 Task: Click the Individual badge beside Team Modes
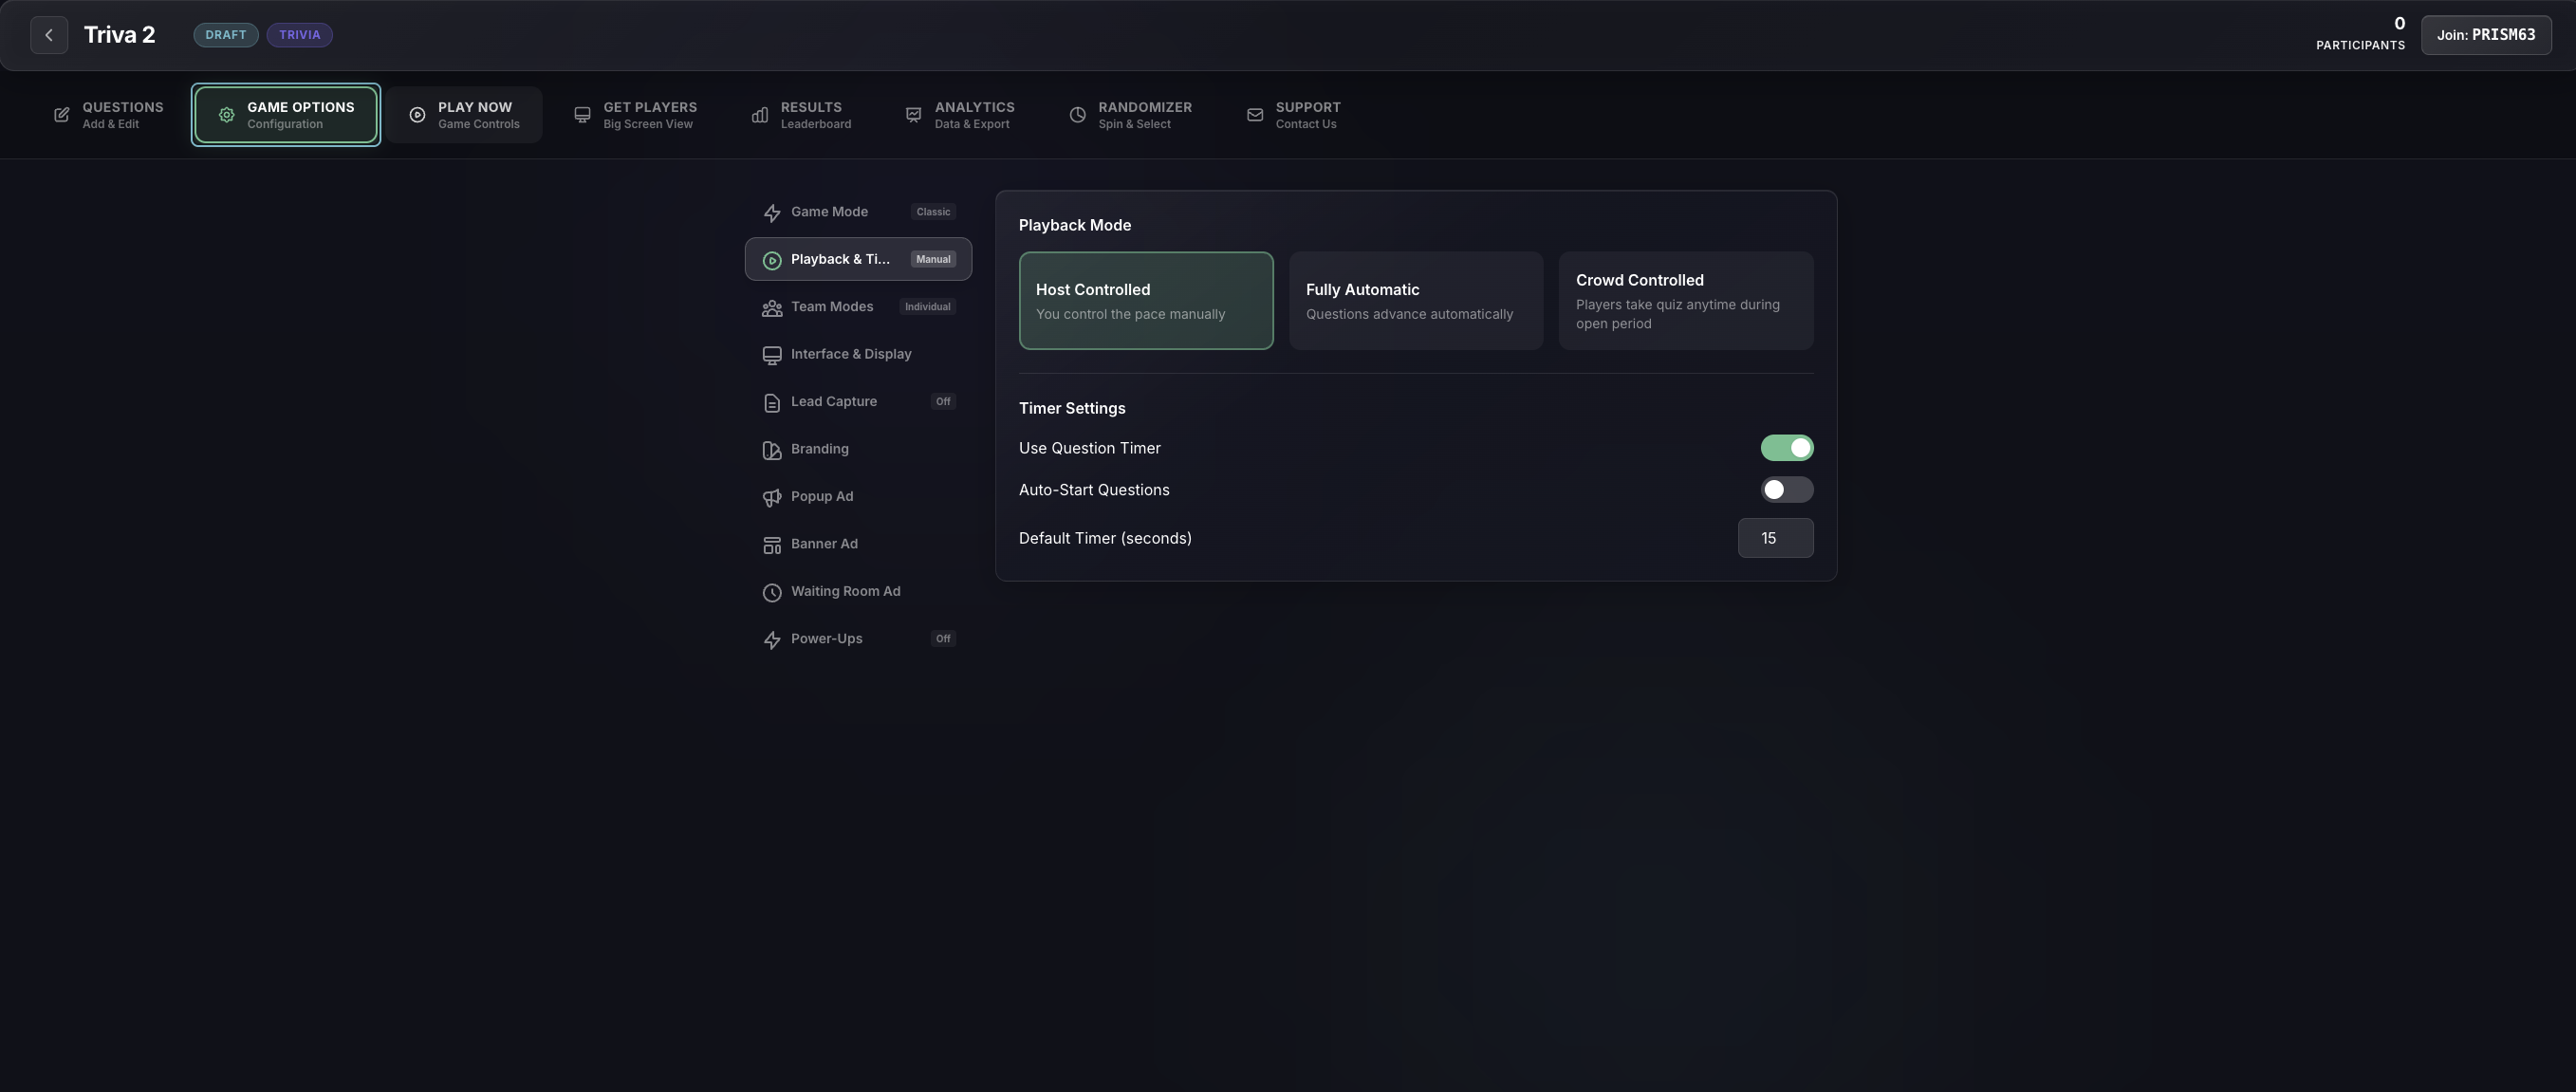pos(927,307)
